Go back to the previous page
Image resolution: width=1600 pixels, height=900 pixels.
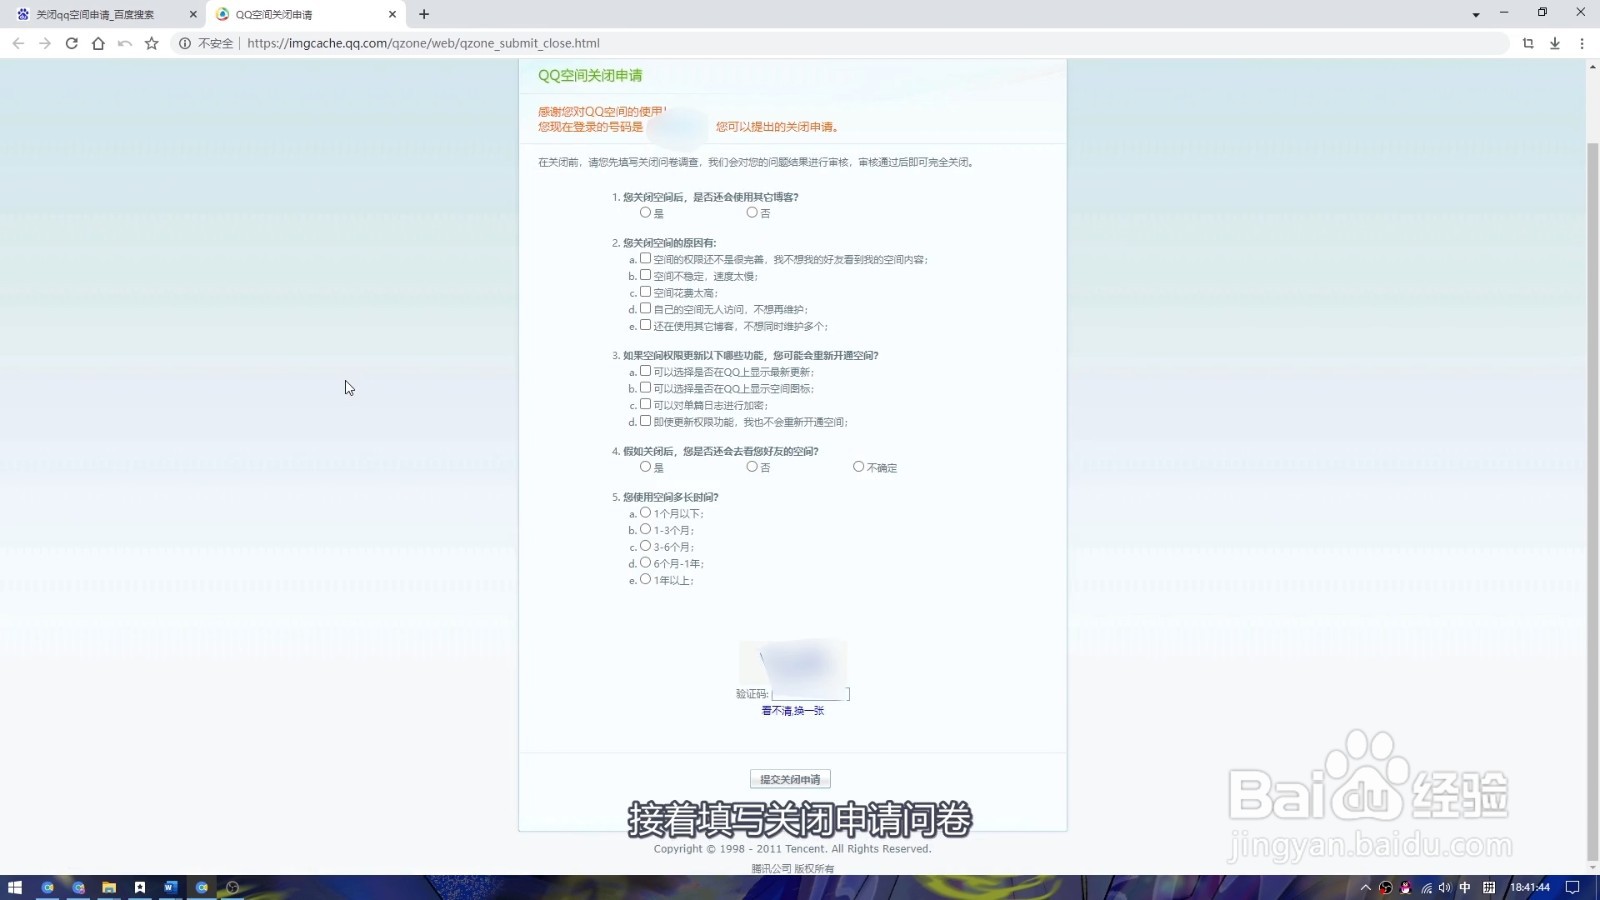point(18,43)
